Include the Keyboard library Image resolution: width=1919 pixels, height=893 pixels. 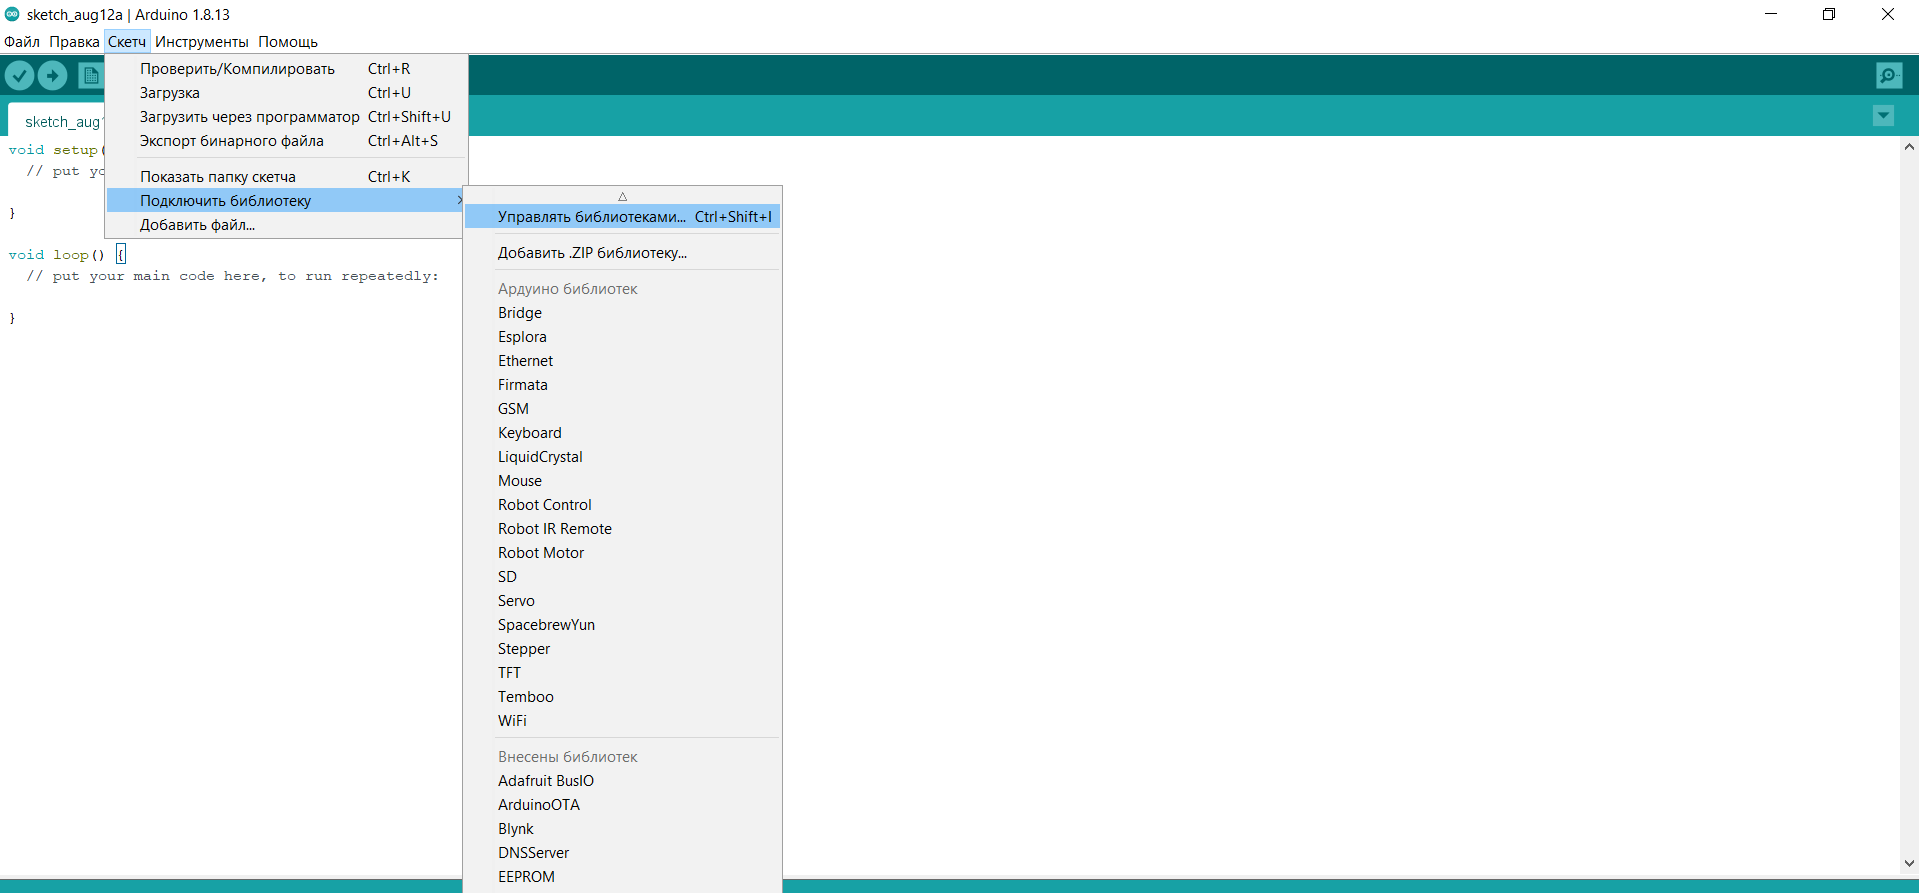pyautogui.click(x=622, y=433)
